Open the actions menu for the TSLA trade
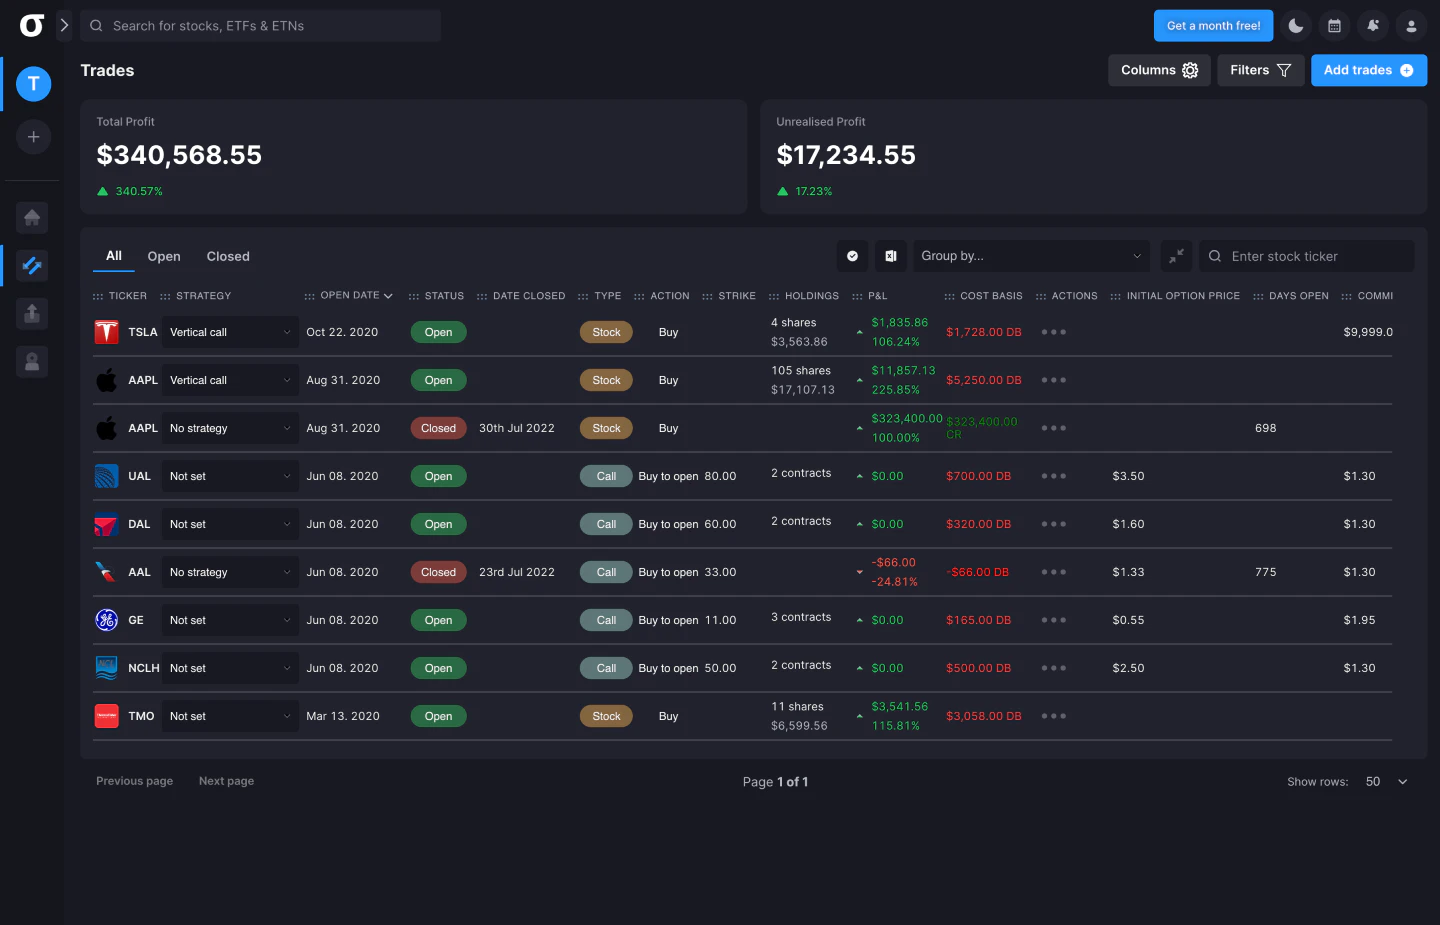The width and height of the screenshot is (1440, 925). tap(1054, 331)
